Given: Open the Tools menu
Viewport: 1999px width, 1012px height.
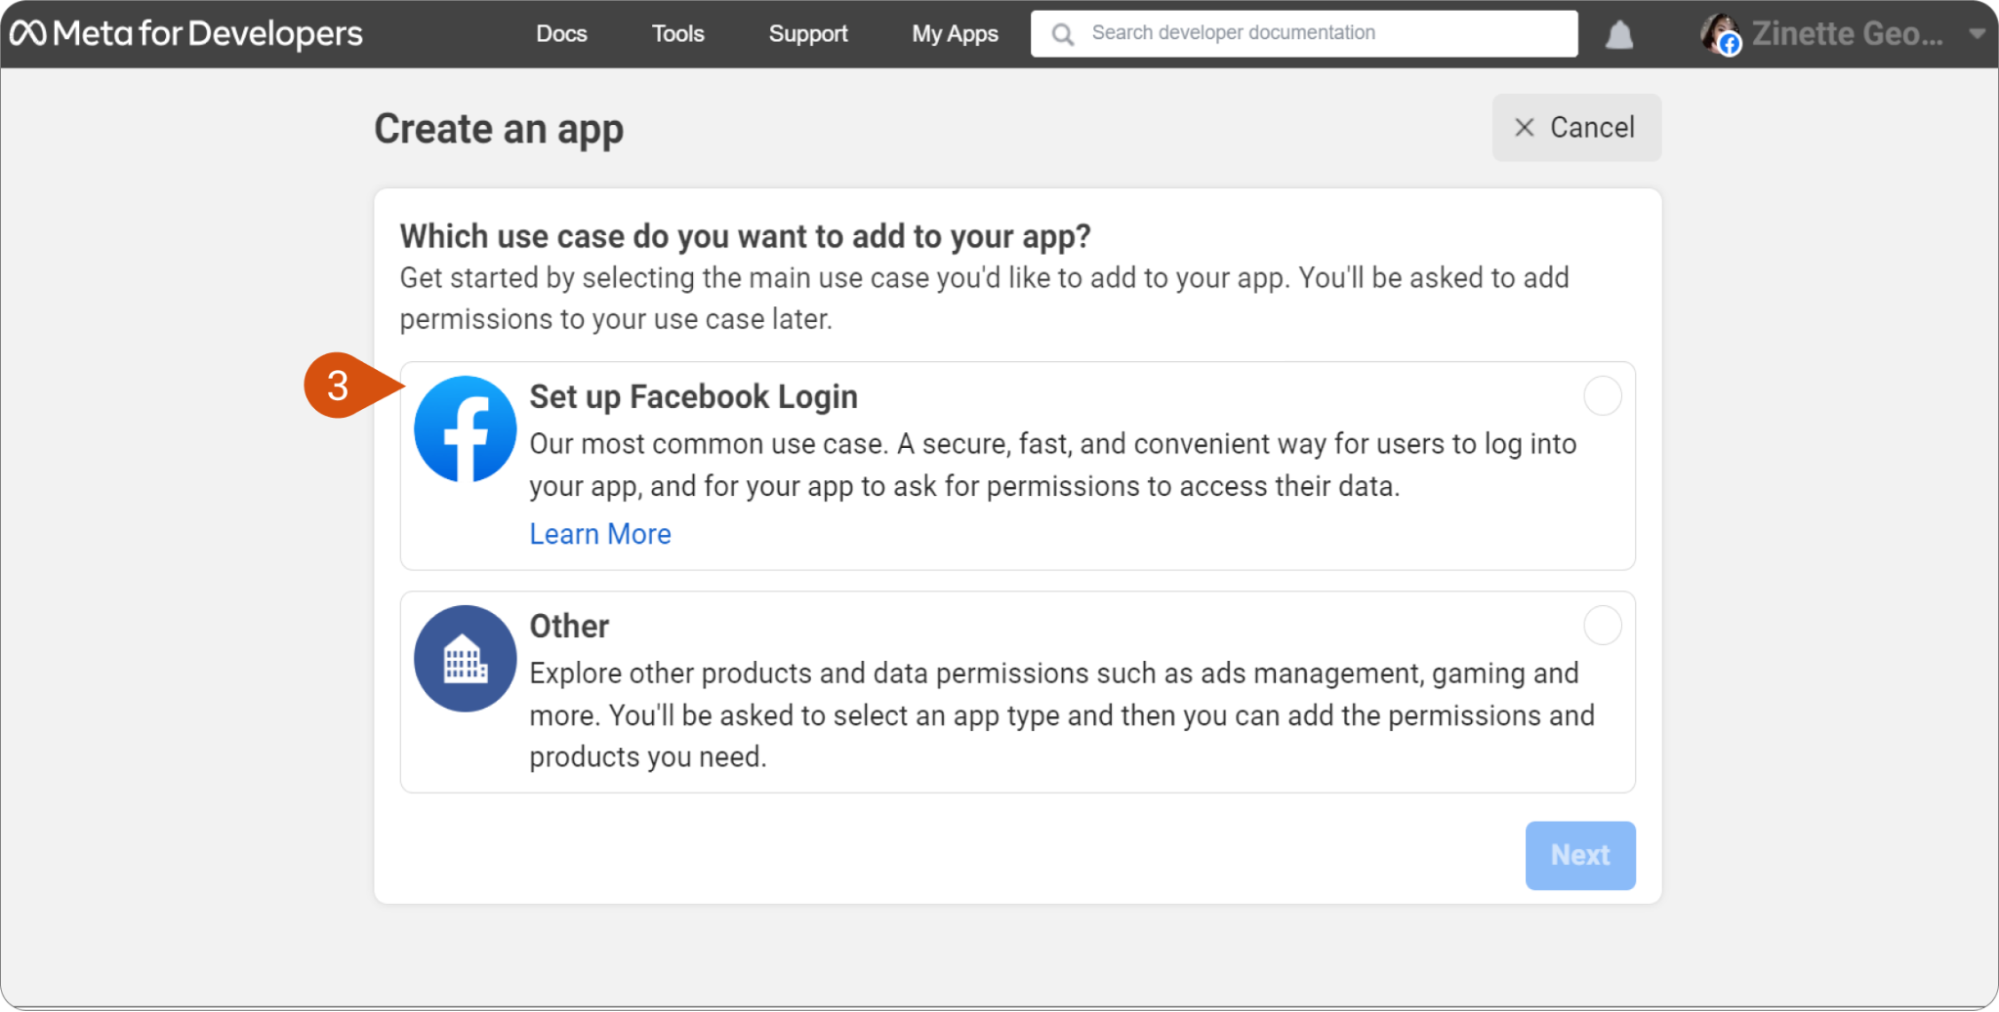Looking at the screenshot, I should pos(678,34).
